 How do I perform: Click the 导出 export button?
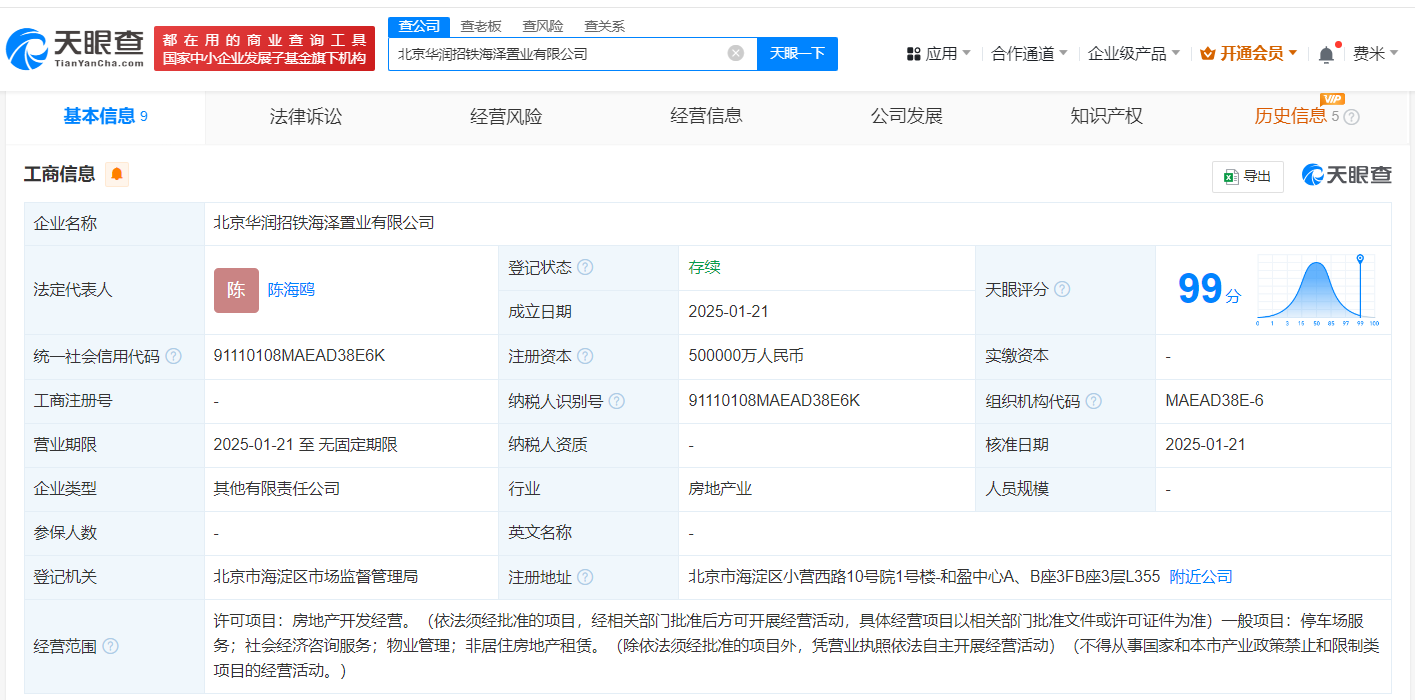[x=1247, y=177]
